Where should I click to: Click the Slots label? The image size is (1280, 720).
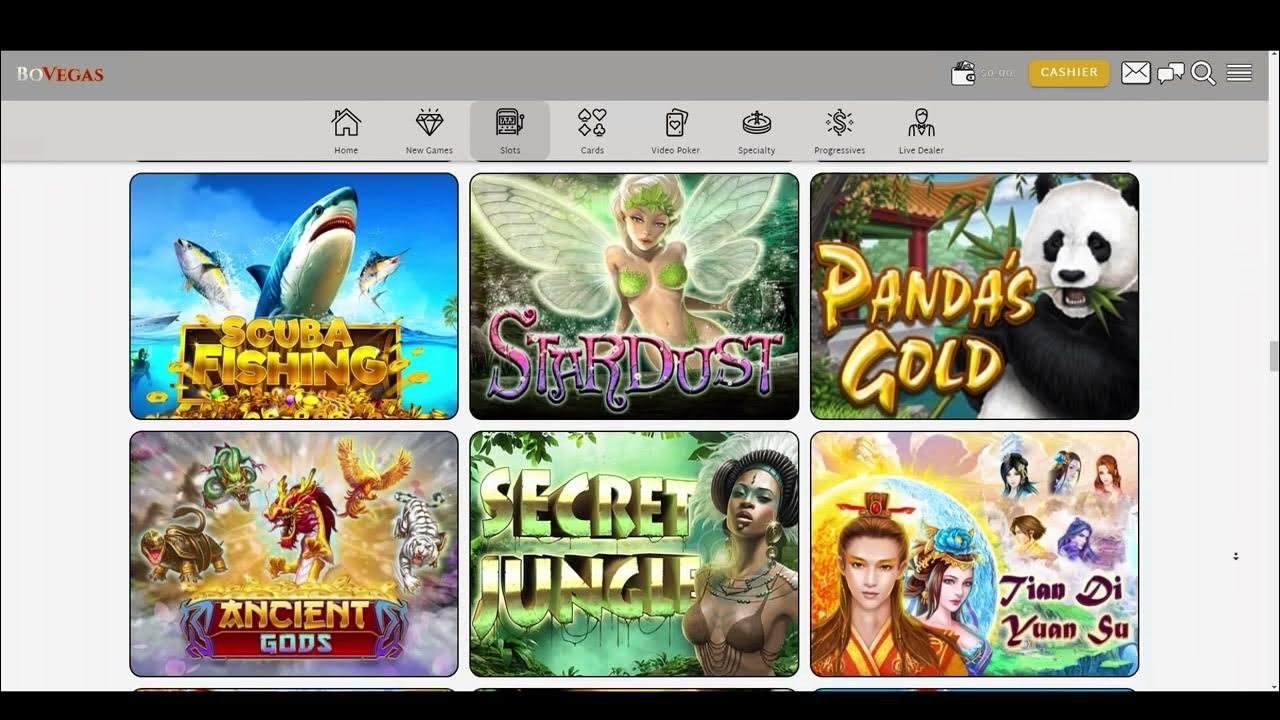tap(510, 151)
